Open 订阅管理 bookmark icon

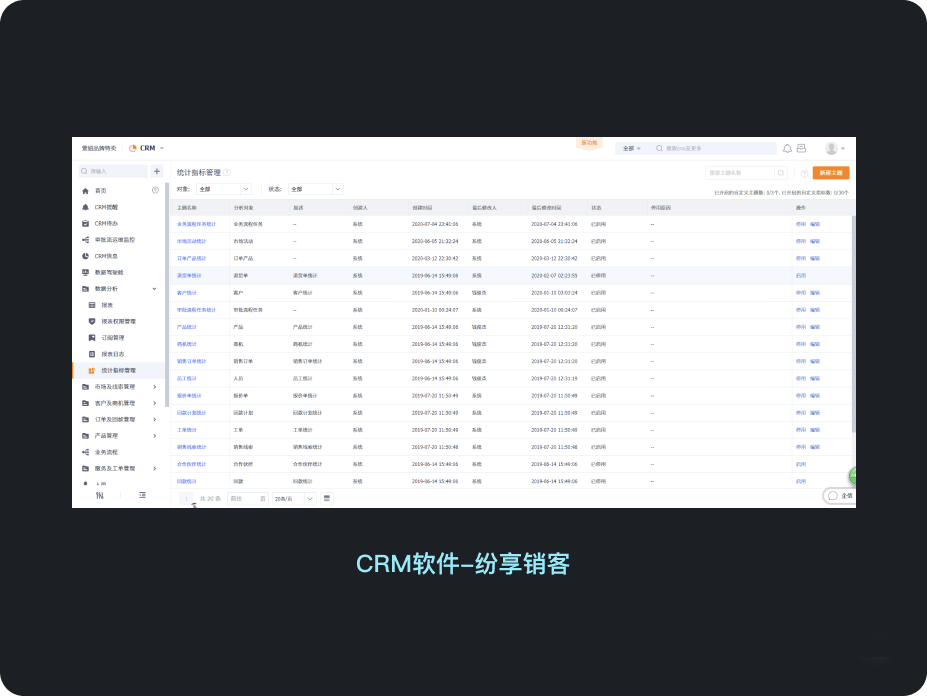pyautogui.click(x=92, y=338)
